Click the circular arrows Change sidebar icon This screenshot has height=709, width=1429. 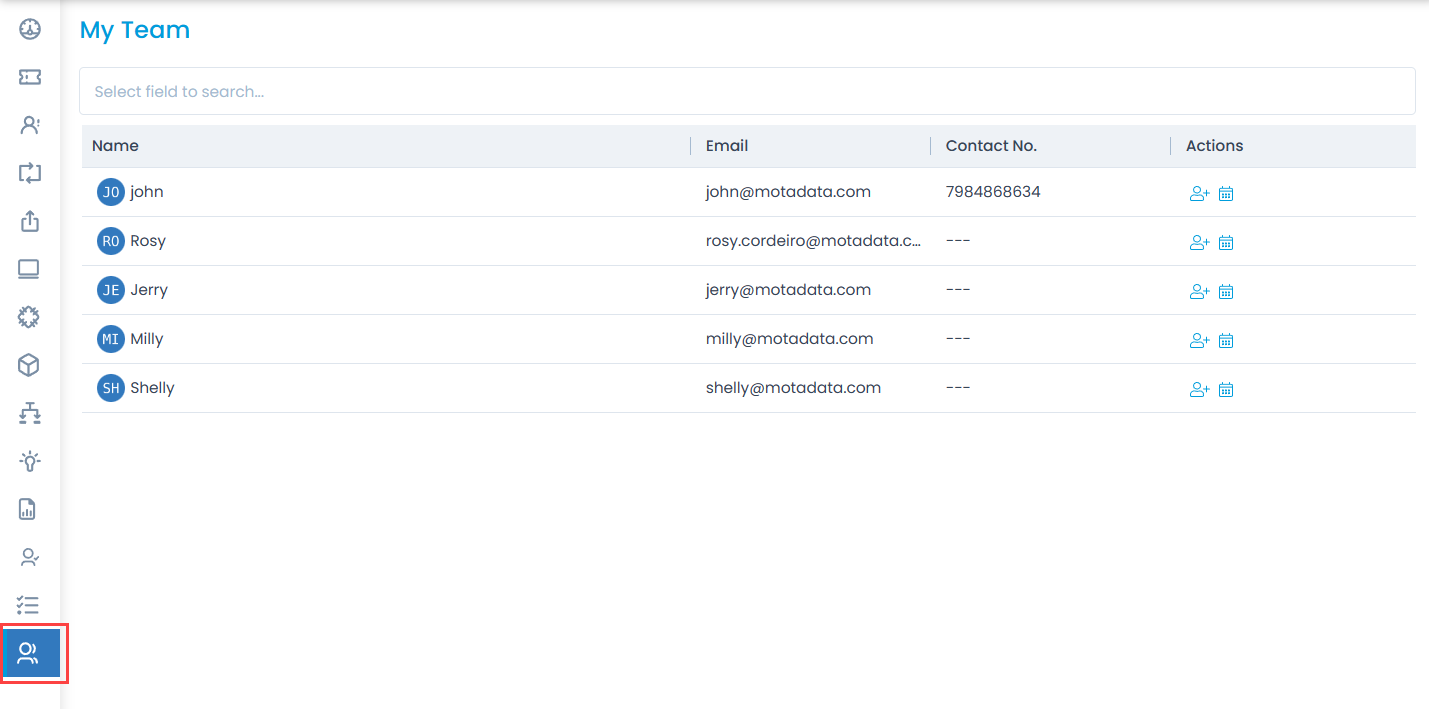click(x=30, y=173)
